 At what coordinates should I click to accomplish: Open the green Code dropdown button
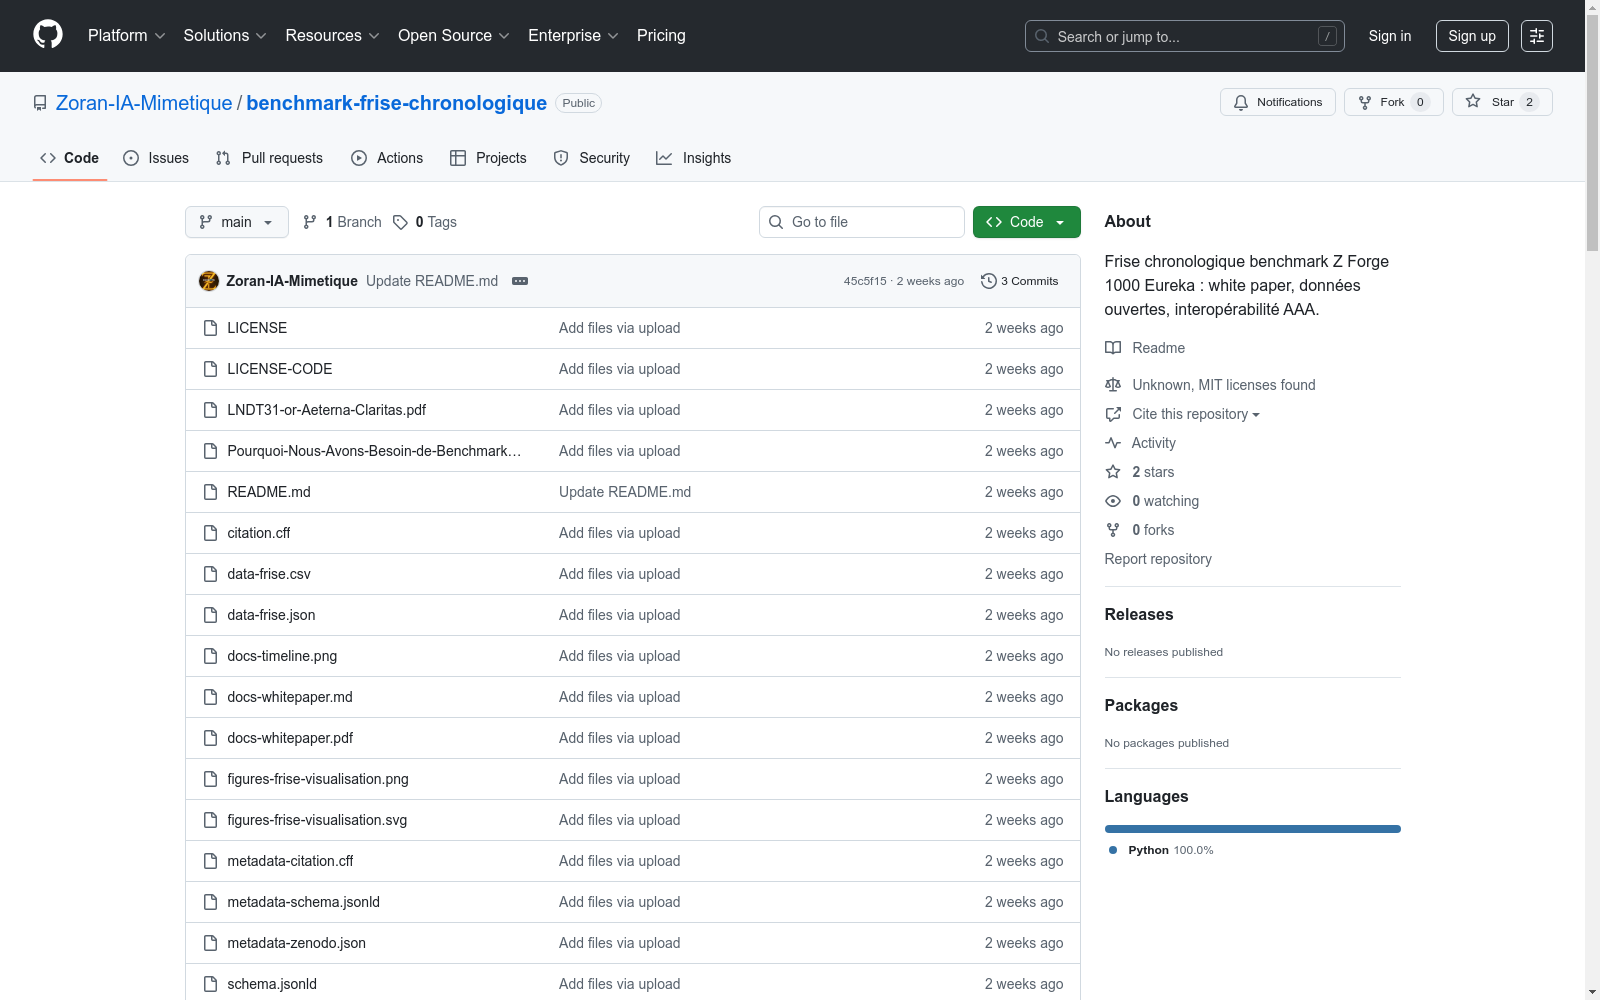(x=1027, y=222)
